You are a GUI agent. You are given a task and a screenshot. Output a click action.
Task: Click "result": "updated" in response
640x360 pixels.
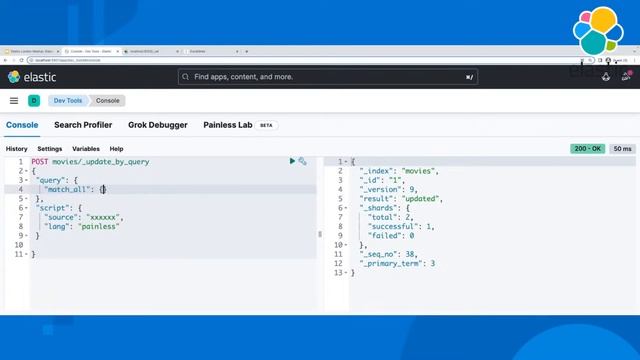tap(401, 199)
